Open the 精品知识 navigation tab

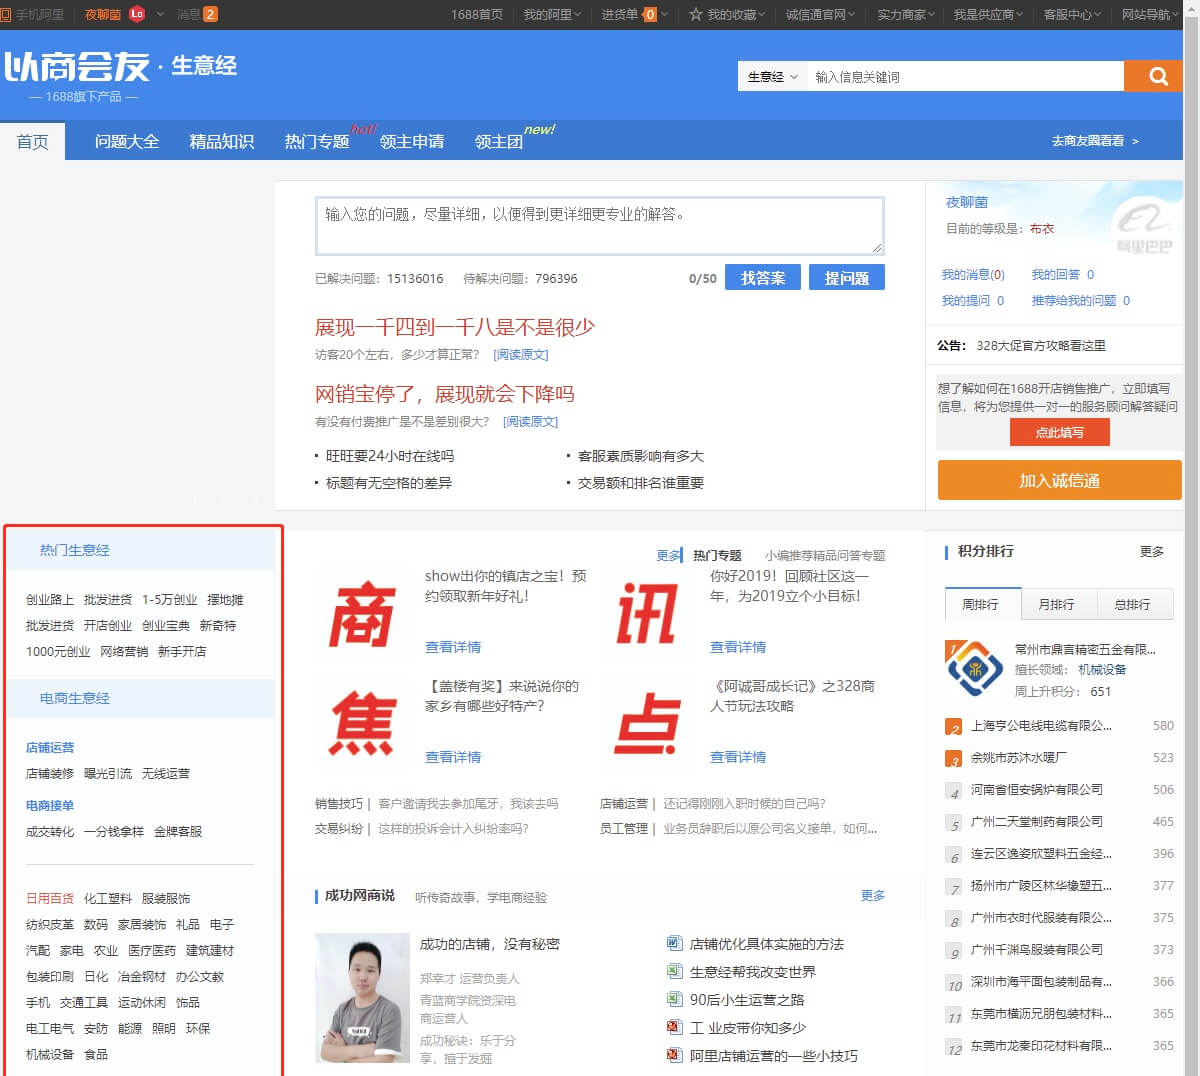tap(222, 141)
